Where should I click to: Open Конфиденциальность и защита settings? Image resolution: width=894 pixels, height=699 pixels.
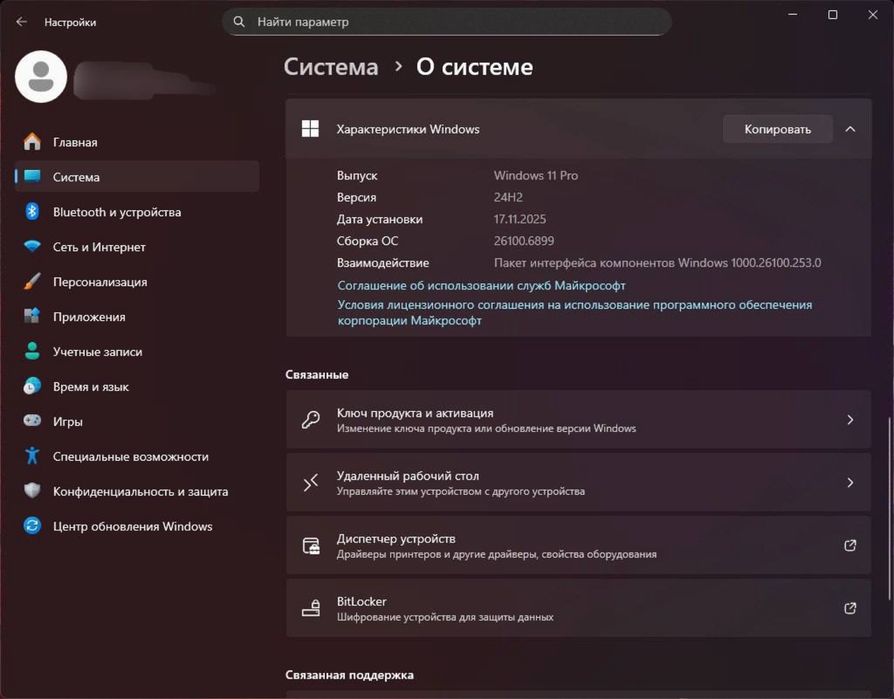coord(137,491)
